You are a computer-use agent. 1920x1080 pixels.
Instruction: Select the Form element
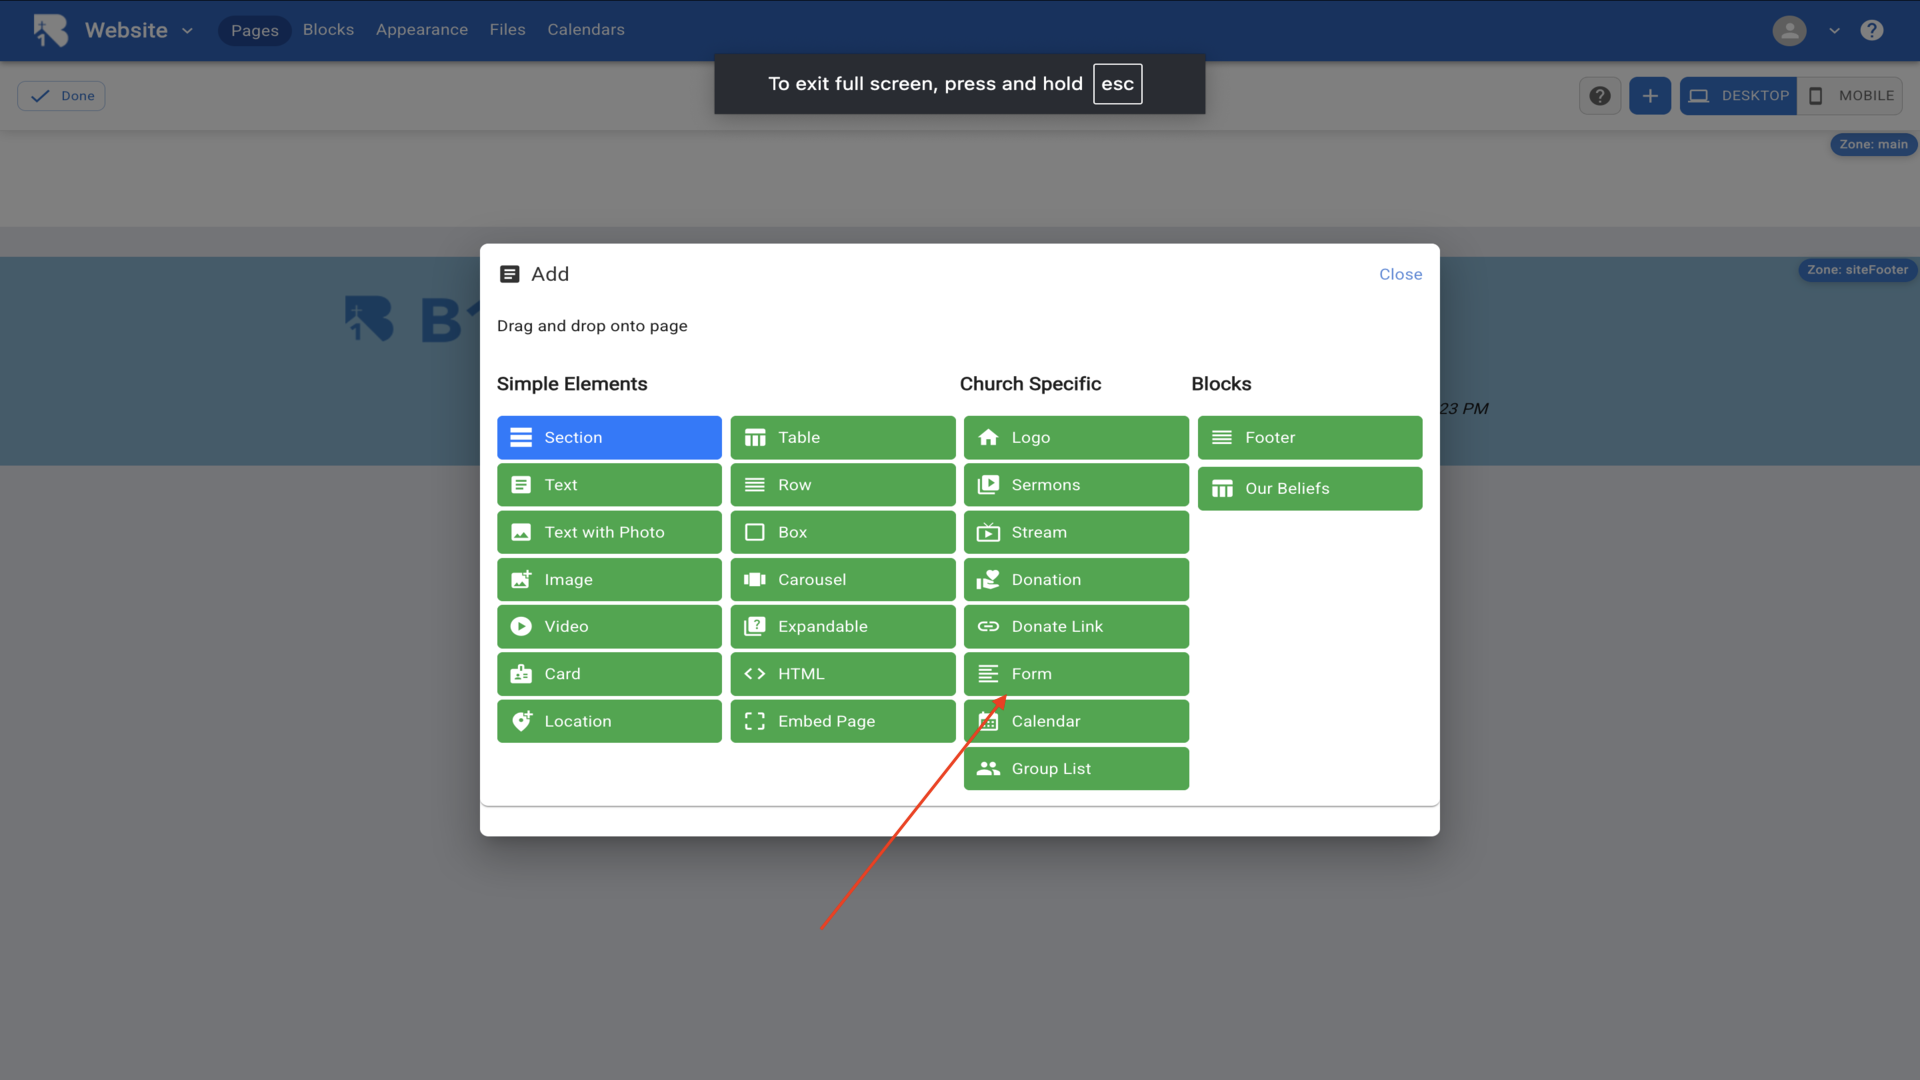1075,674
